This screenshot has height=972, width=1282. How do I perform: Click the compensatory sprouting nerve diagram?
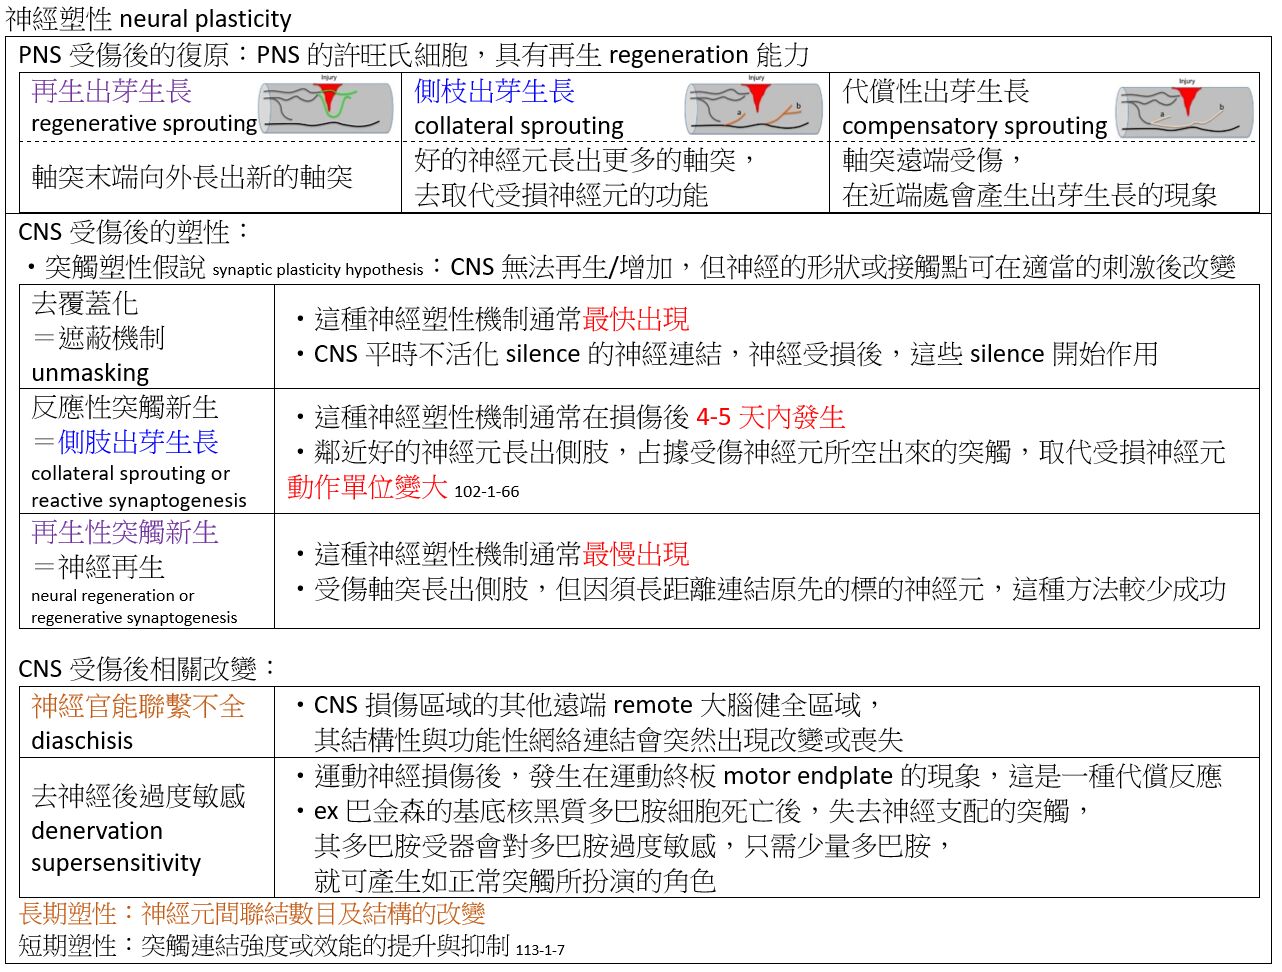(1185, 107)
